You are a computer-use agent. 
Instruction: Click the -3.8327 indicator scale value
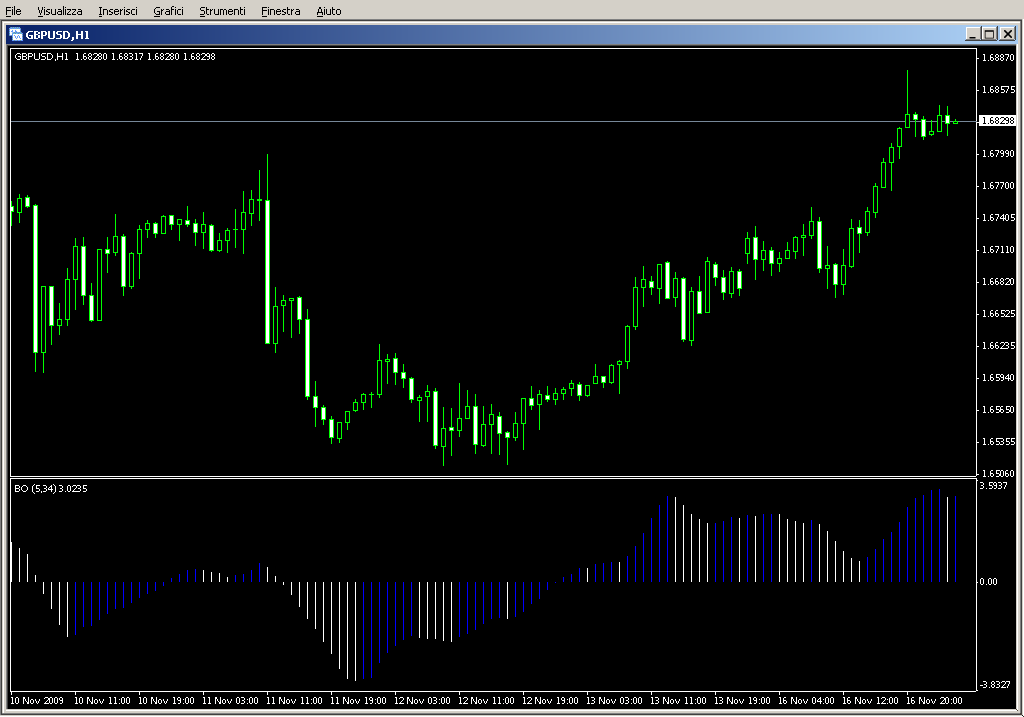pos(995,684)
